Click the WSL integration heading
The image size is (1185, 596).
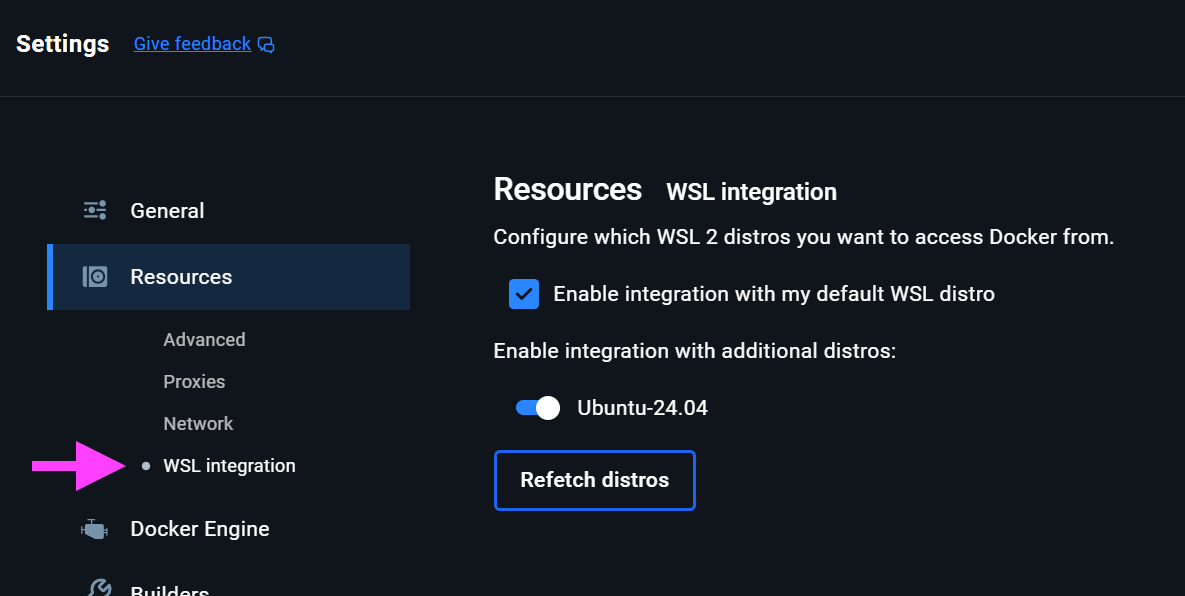pos(751,192)
